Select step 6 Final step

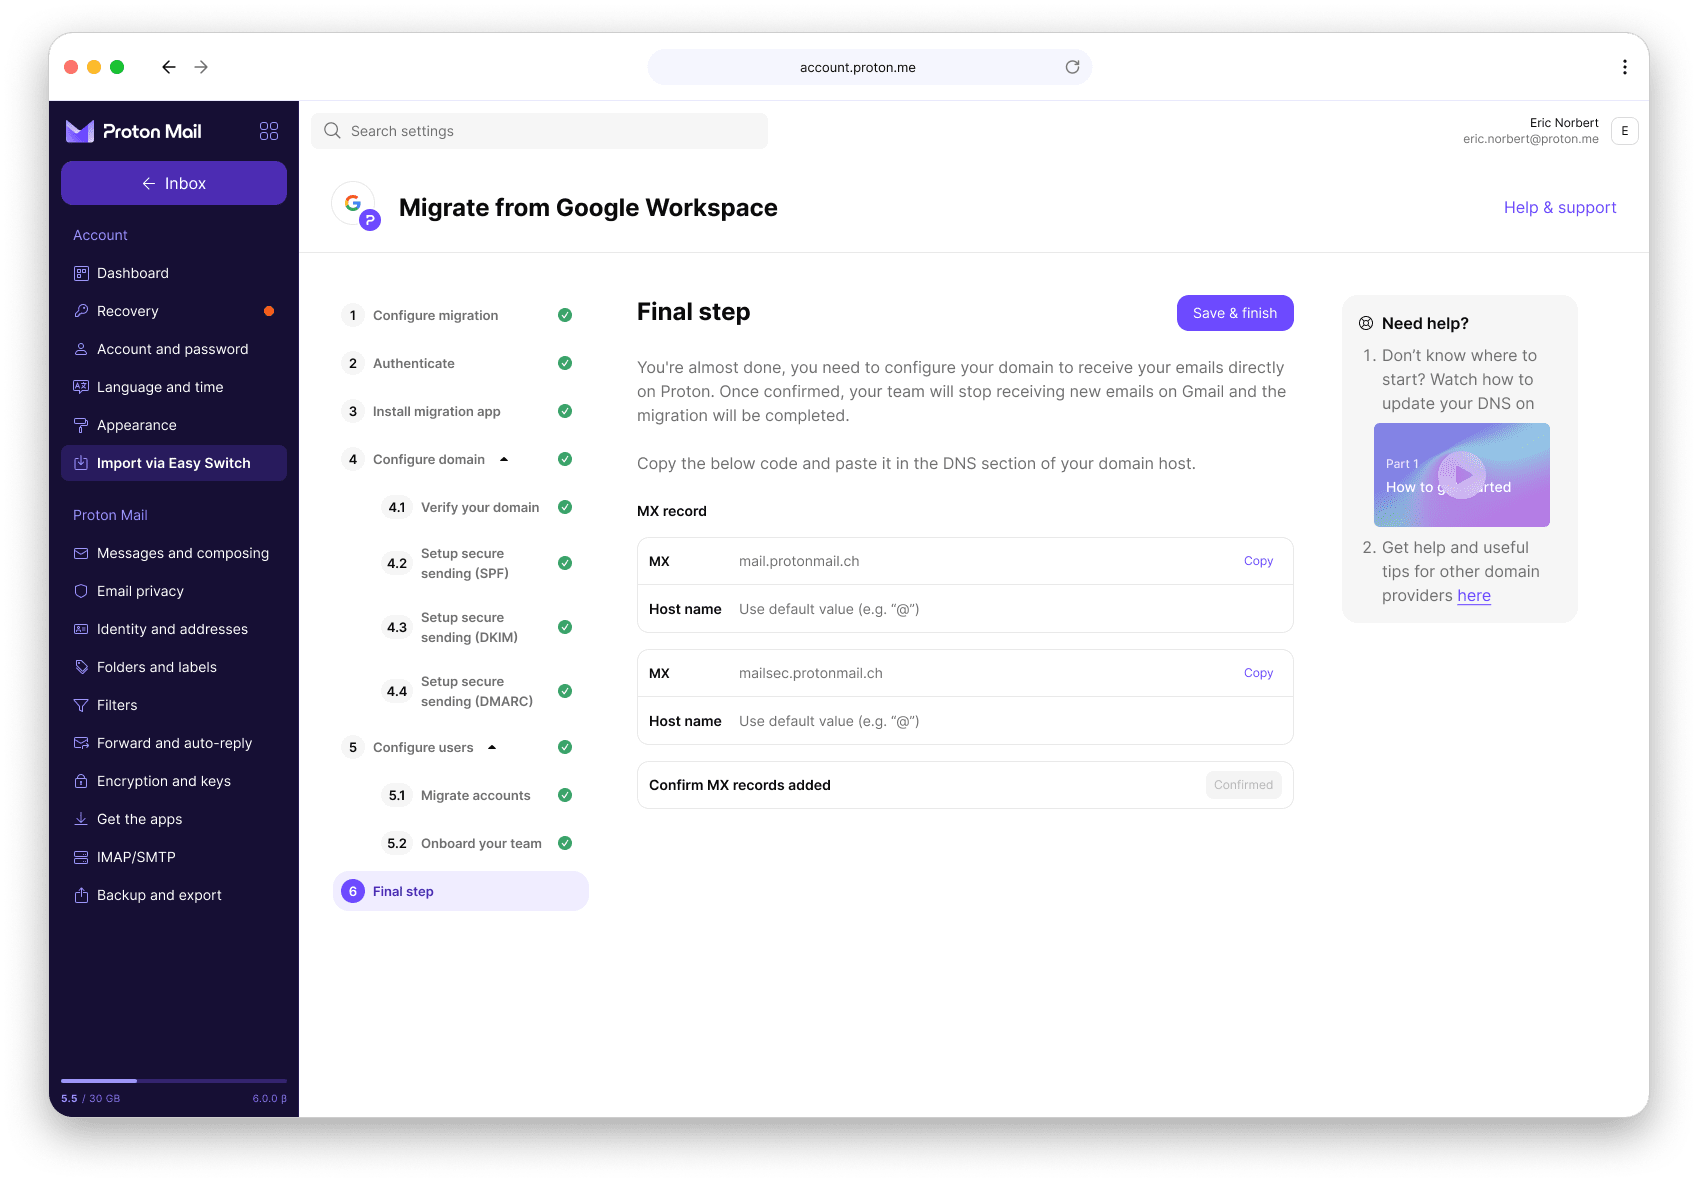[x=460, y=891]
